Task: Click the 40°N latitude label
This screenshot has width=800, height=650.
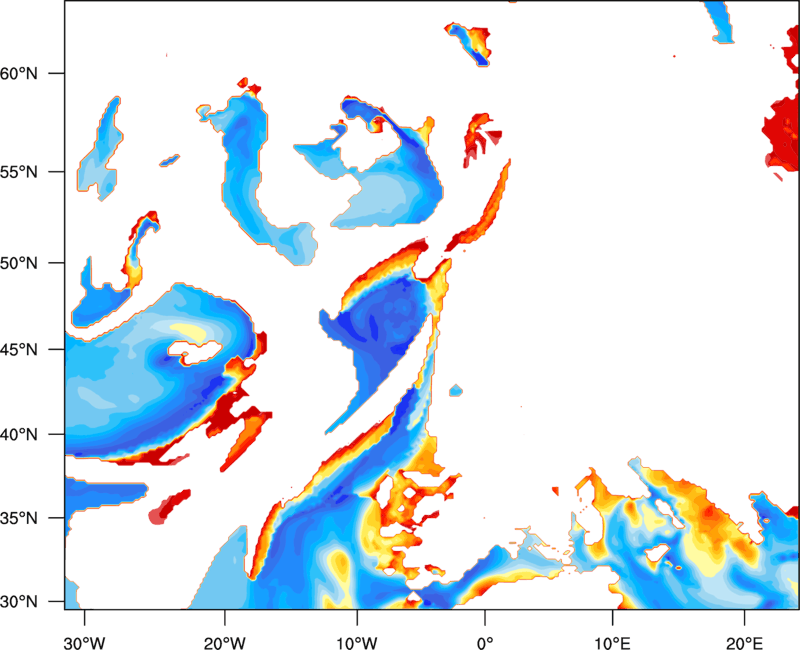Action: [19, 435]
